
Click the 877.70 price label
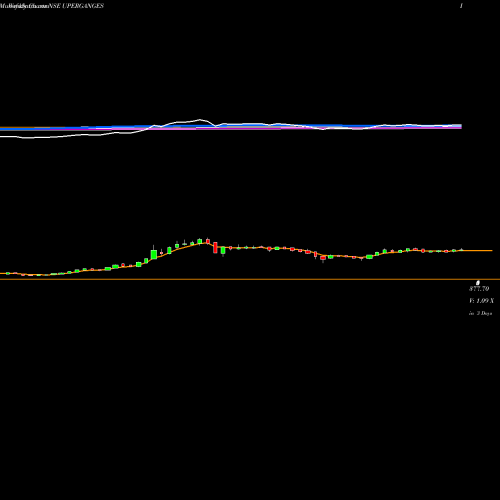pos(479,289)
